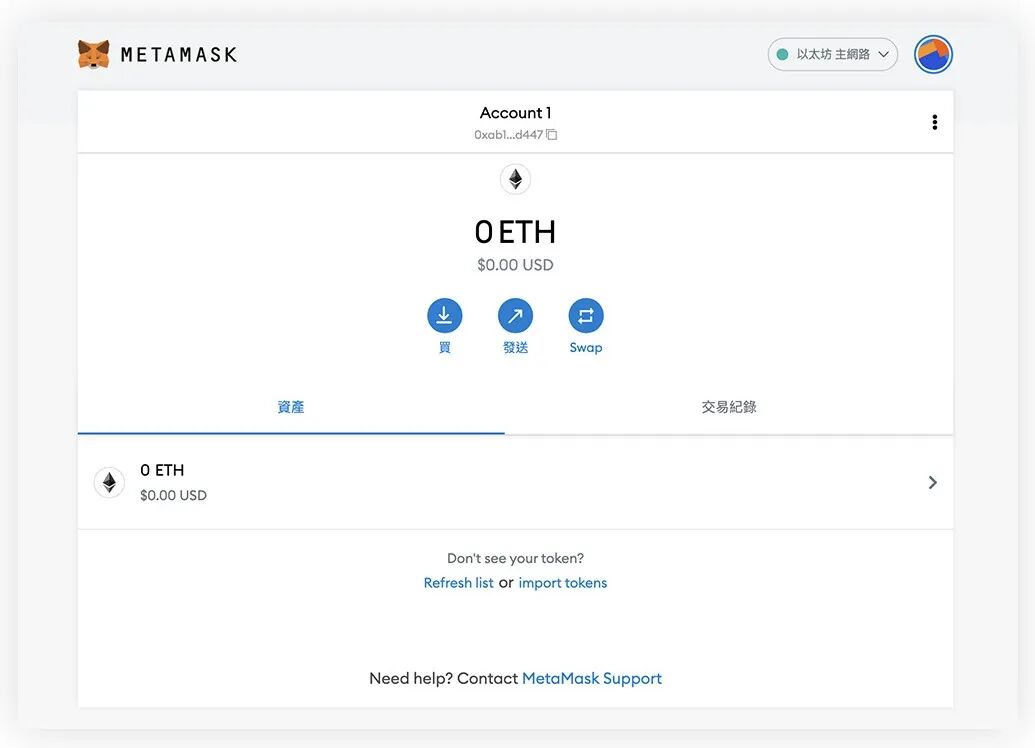
Task: Open the account avatar menu
Action: 933,54
